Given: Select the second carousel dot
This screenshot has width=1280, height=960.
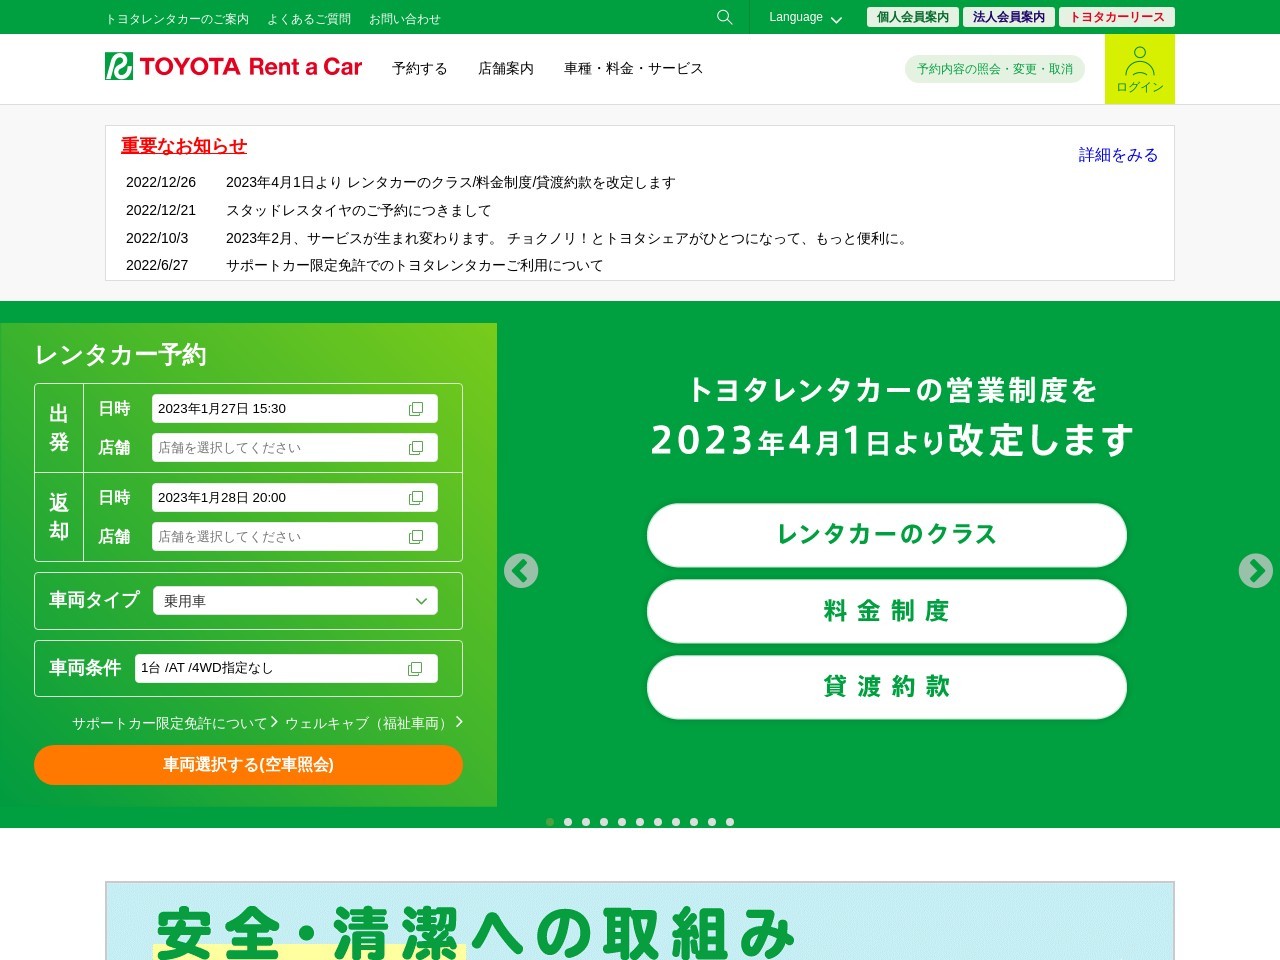Looking at the screenshot, I should 568,822.
